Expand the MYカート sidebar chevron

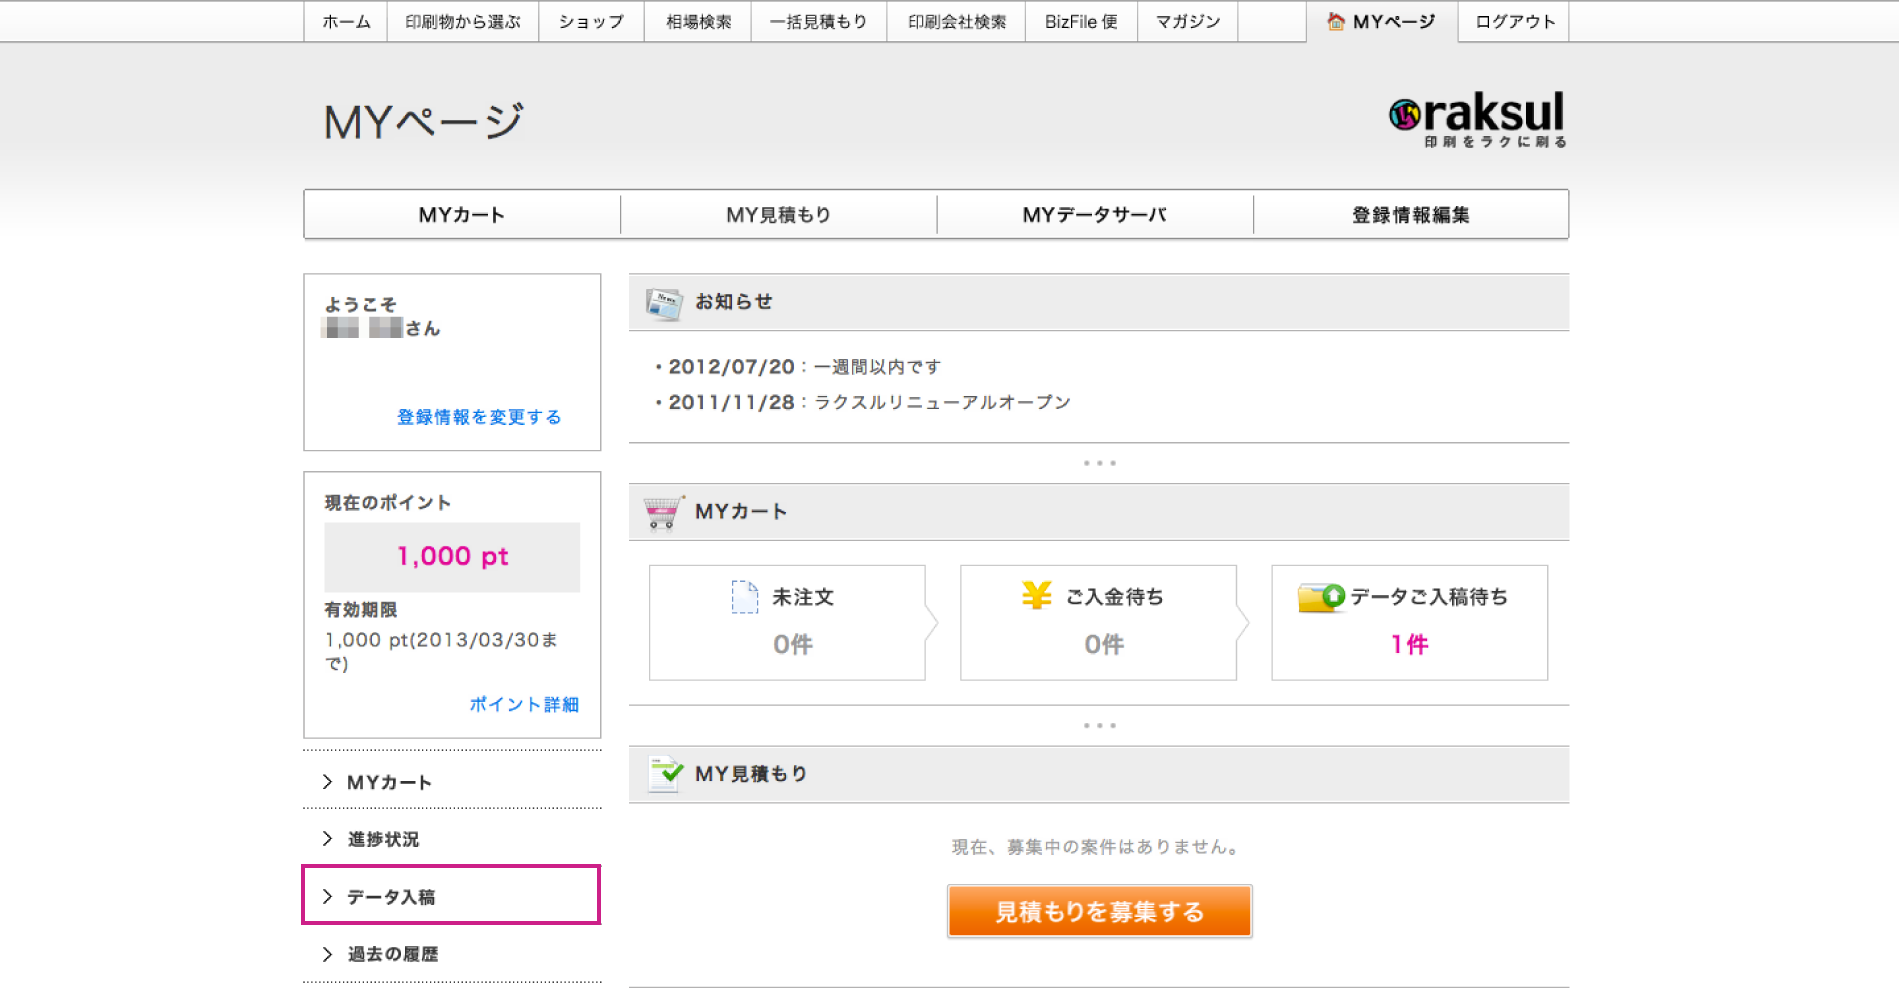click(x=328, y=782)
